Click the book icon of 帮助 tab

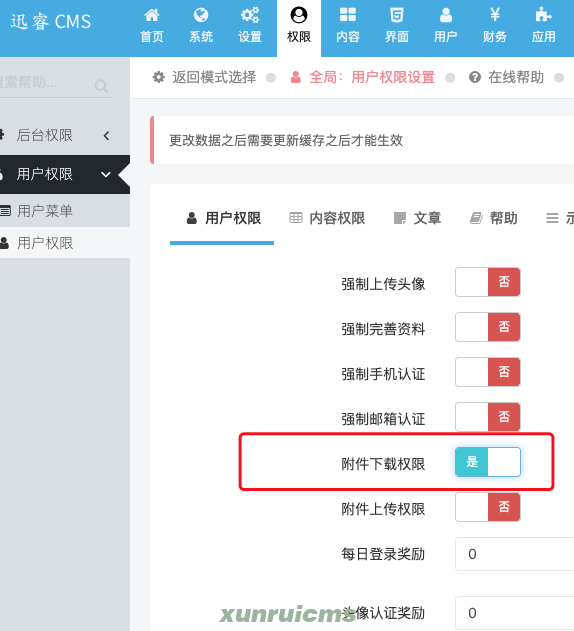pos(476,218)
